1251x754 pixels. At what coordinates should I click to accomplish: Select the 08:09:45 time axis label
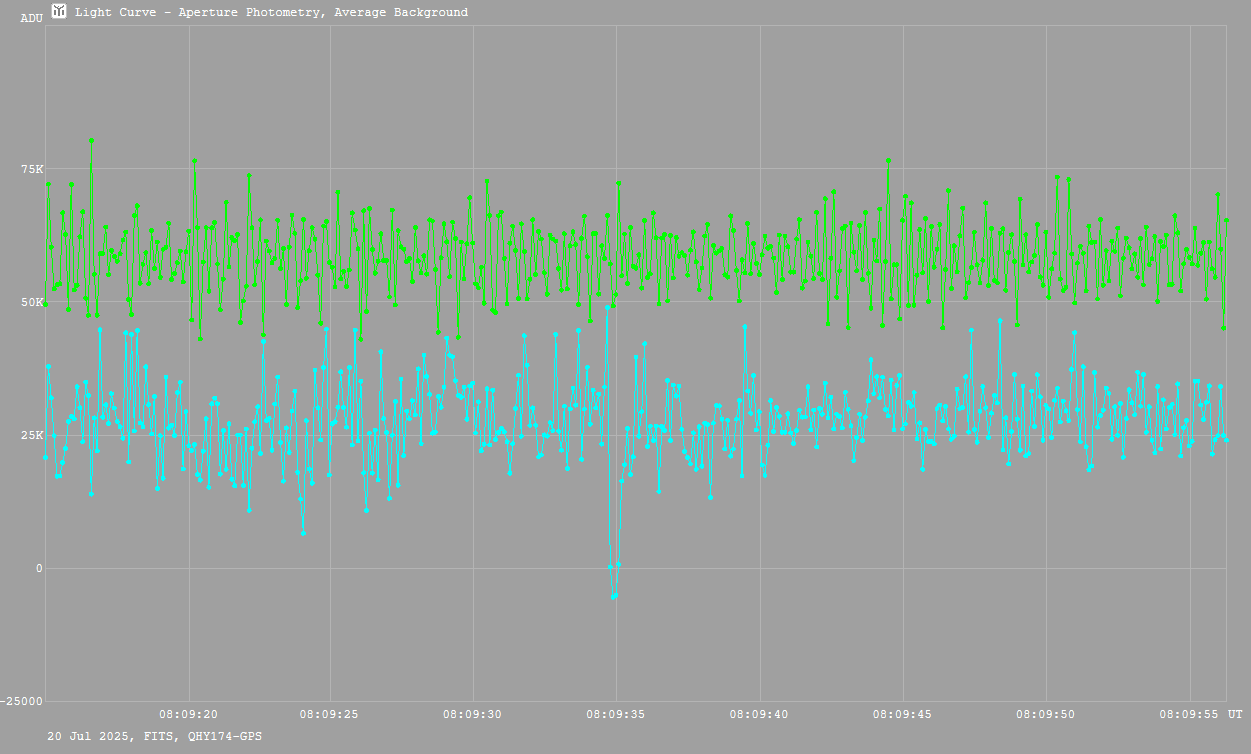902,715
